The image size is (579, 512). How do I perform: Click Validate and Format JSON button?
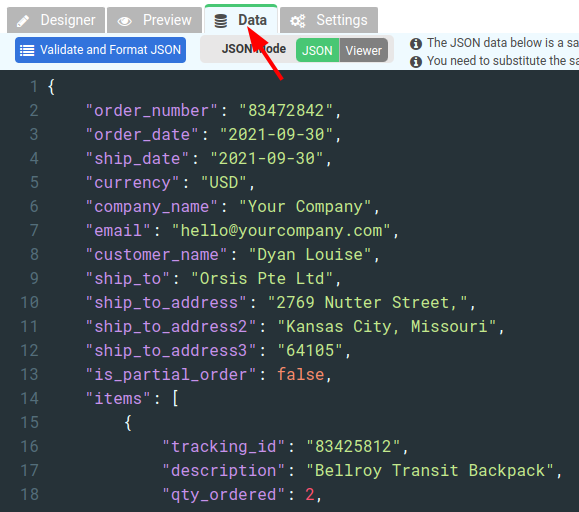tap(100, 50)
